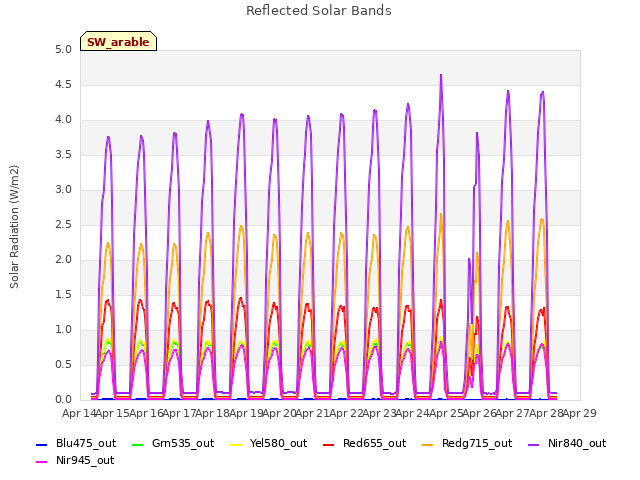Image resolution: width=640 pixels, height=480 pixels.
Task: Click the 1.5 y-axis tick label
Action: [x=63, y=295]
